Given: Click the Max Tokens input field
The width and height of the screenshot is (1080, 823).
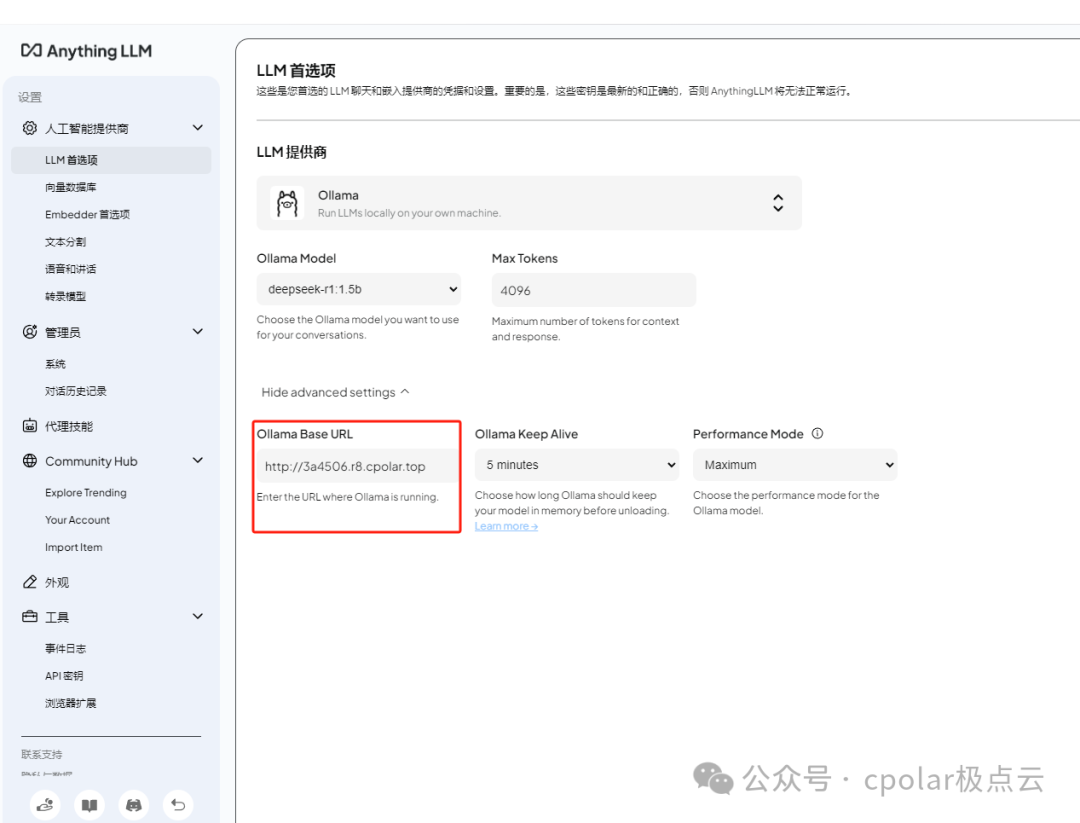Looking at the screenshot, I should coord(594,290).
